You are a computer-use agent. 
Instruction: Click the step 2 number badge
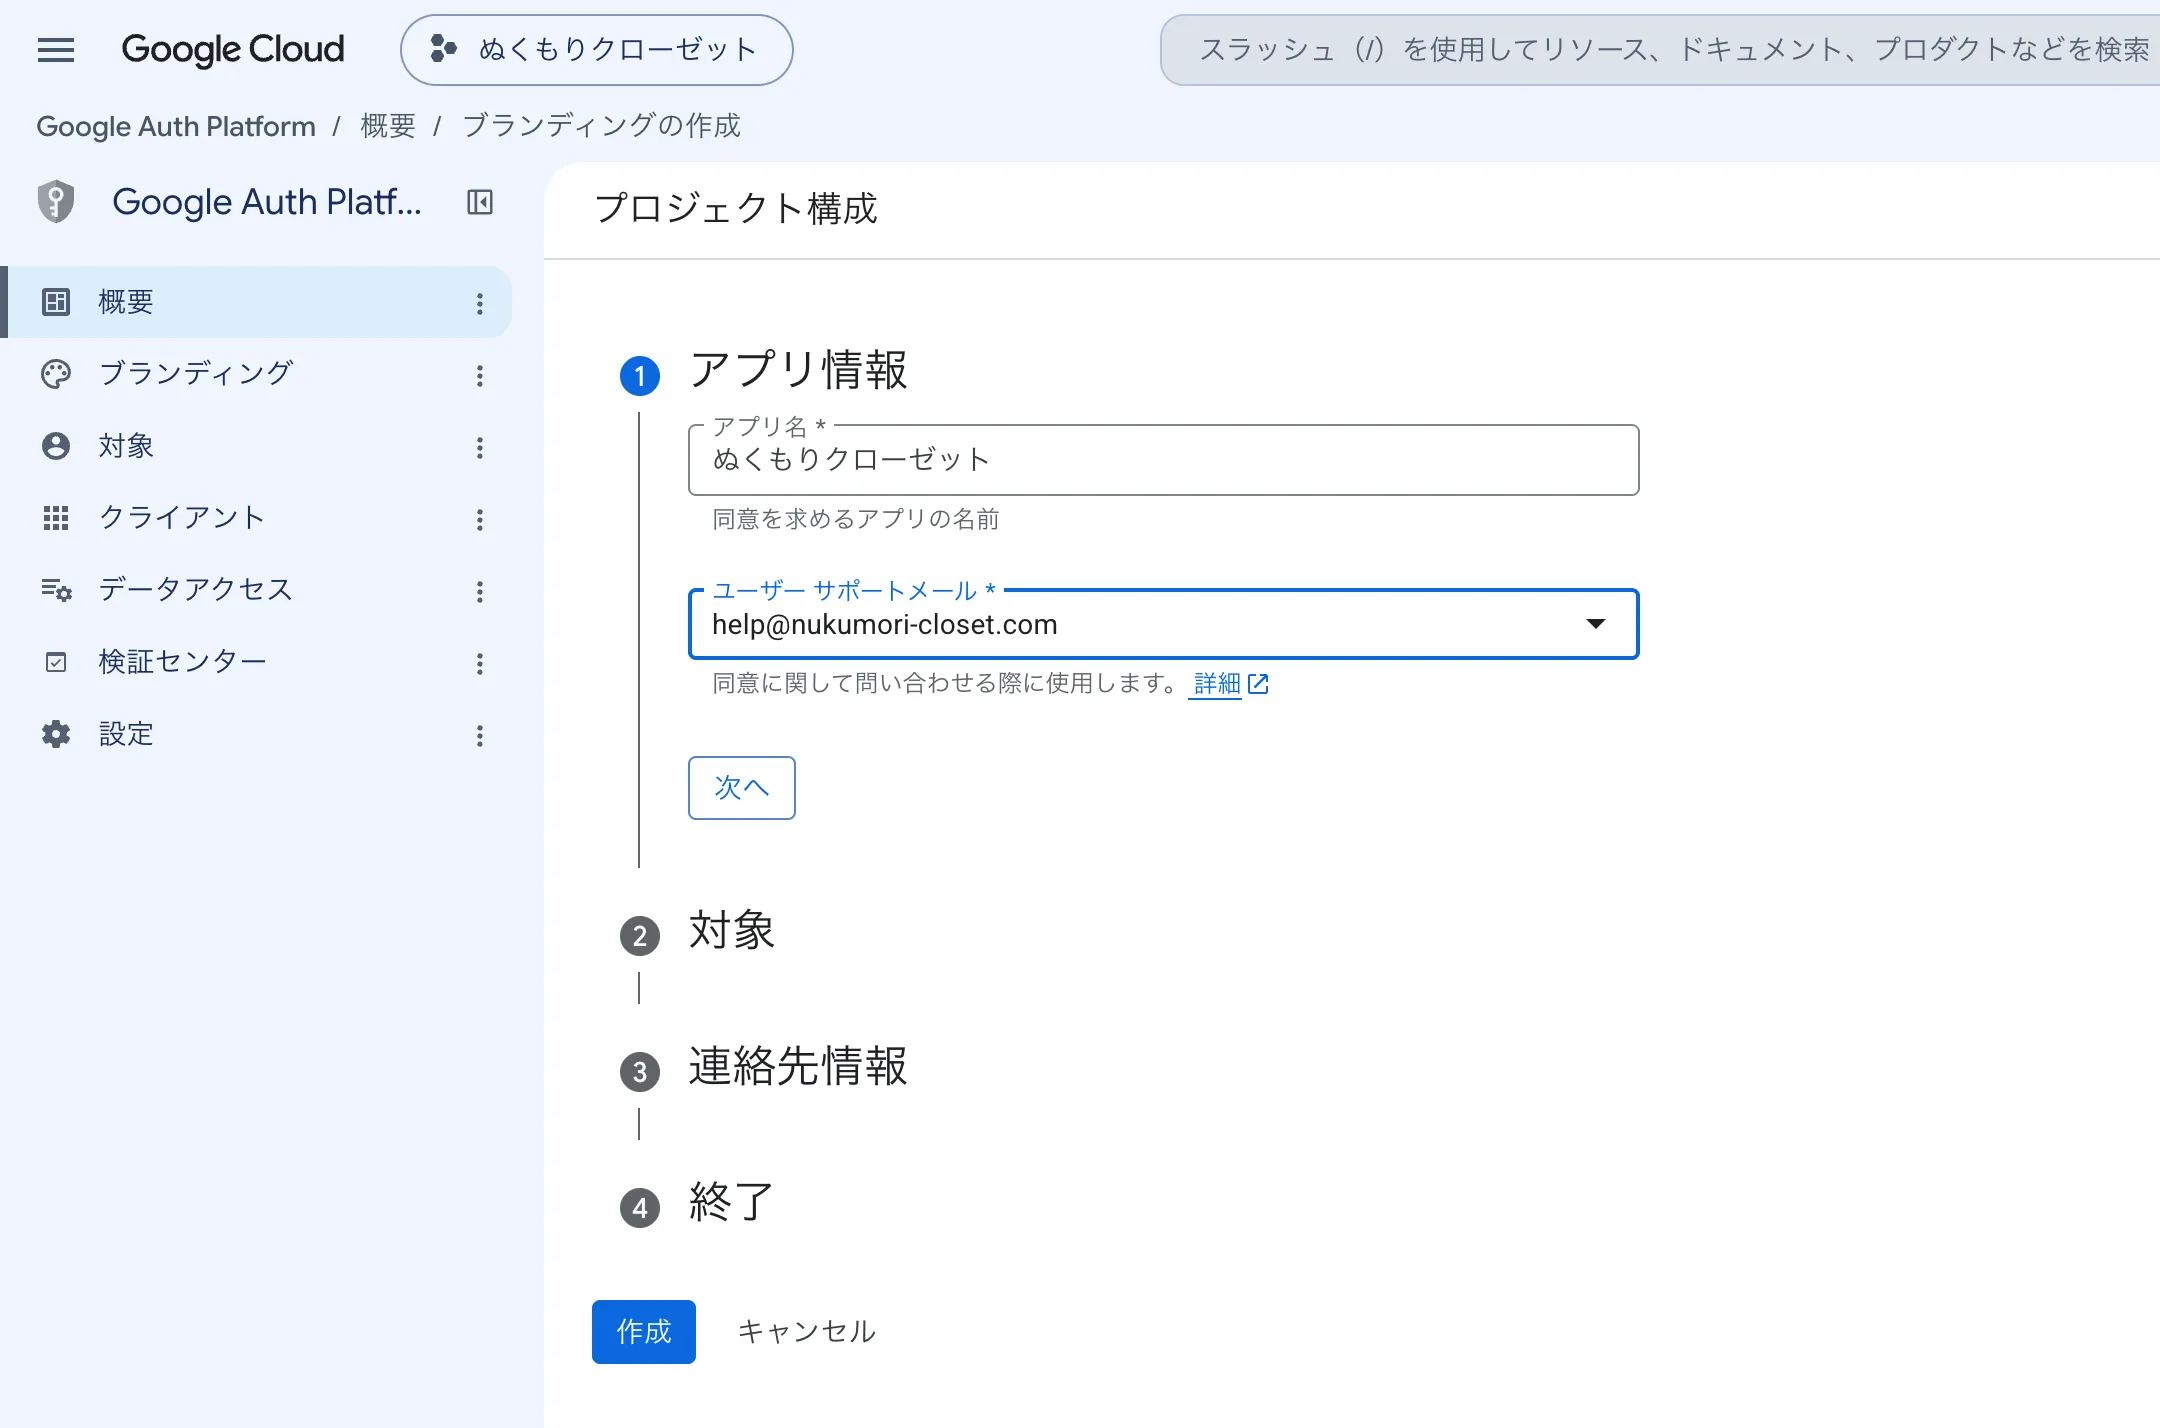click(640, 936)
